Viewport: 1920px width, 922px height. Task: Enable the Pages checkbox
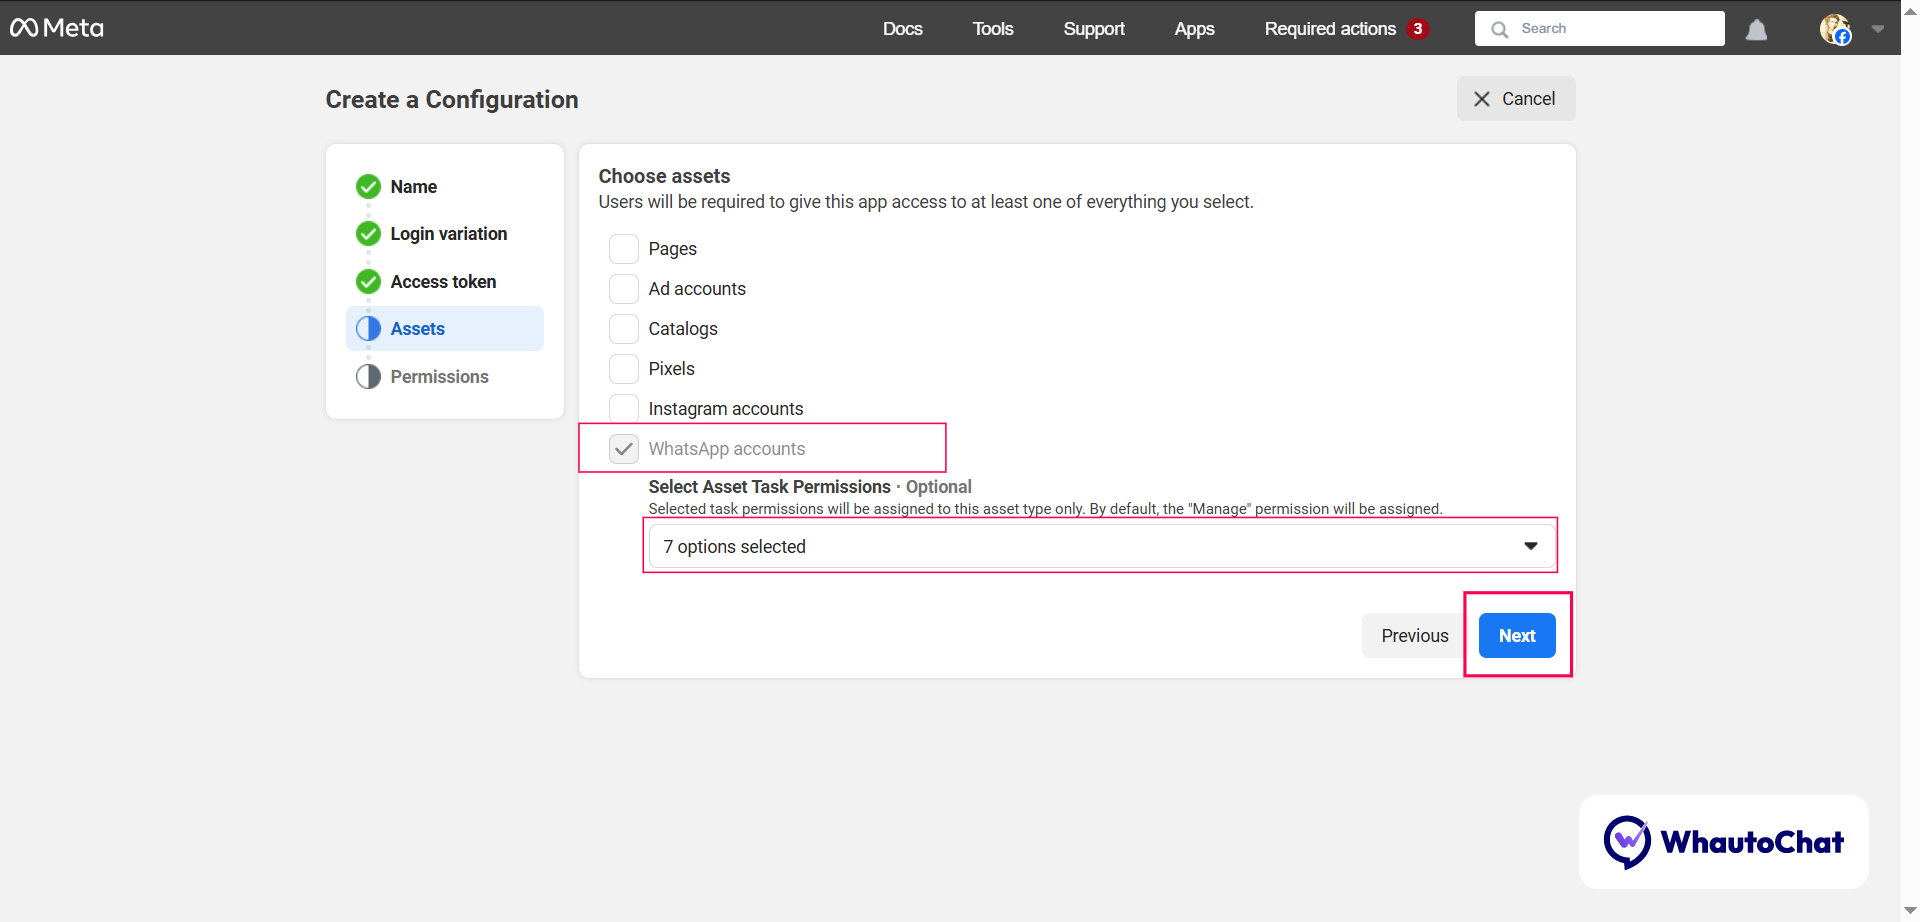click(x=624, y=249)
